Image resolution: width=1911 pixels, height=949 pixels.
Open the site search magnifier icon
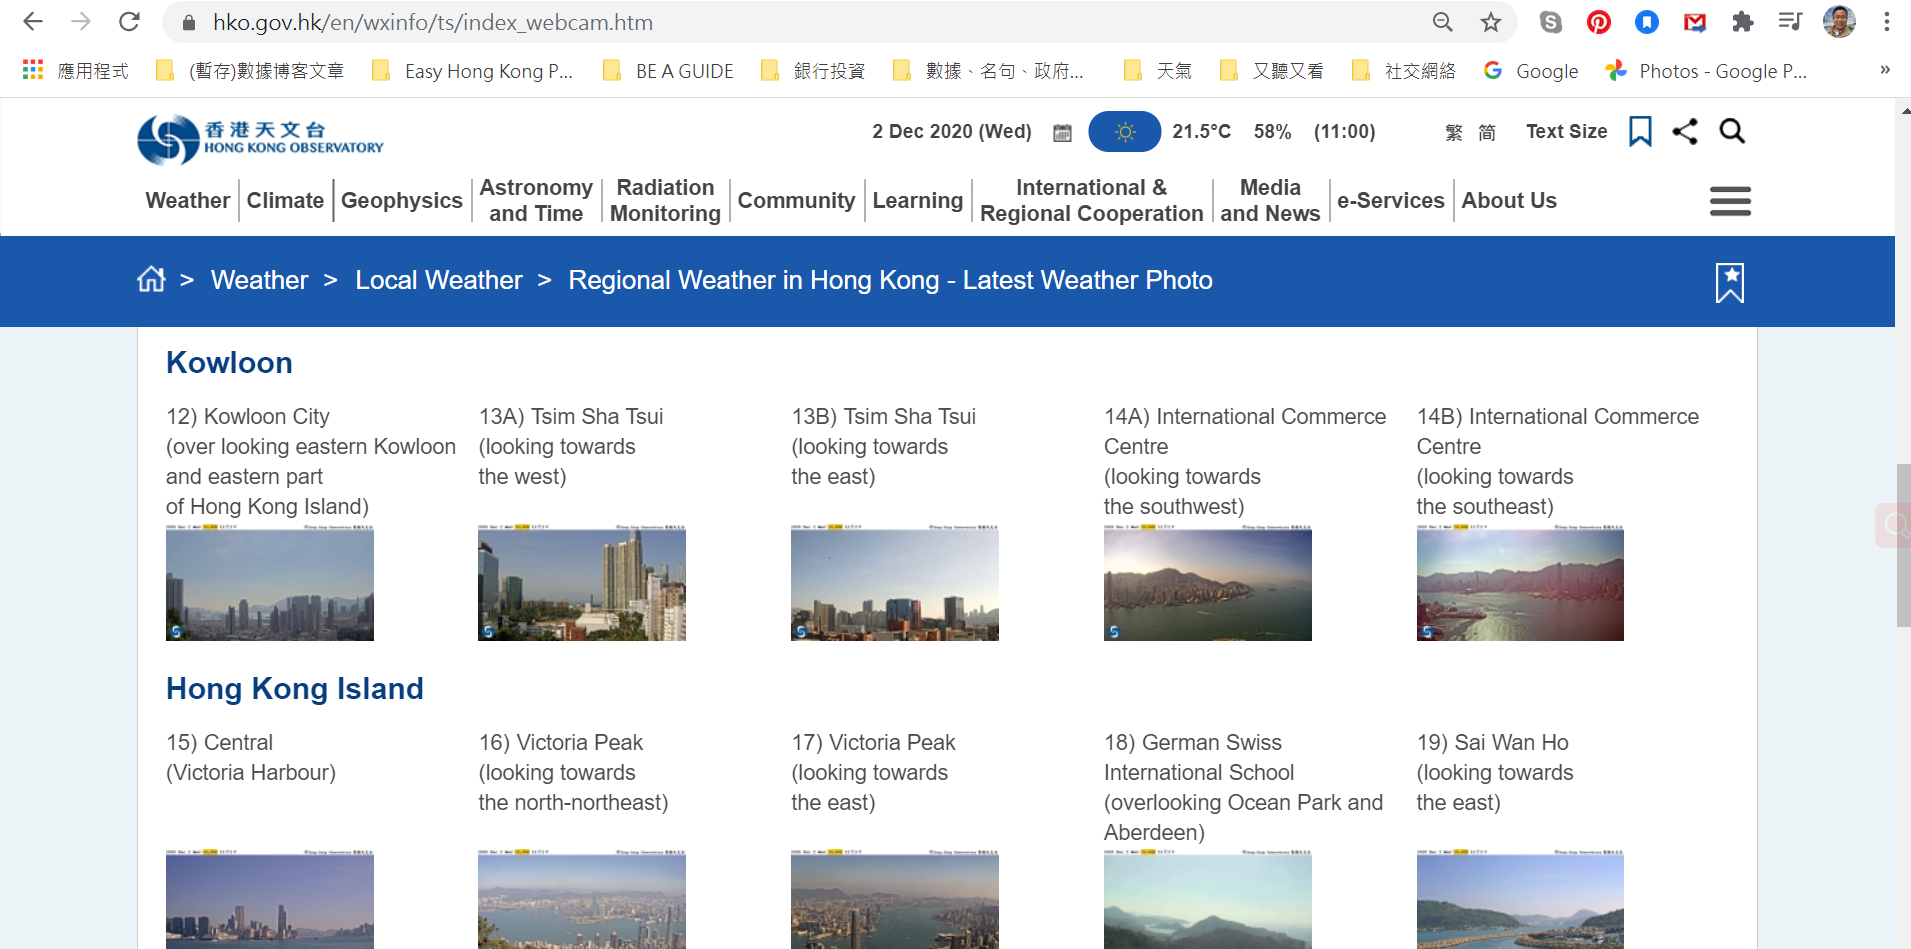pos(1732,131)
